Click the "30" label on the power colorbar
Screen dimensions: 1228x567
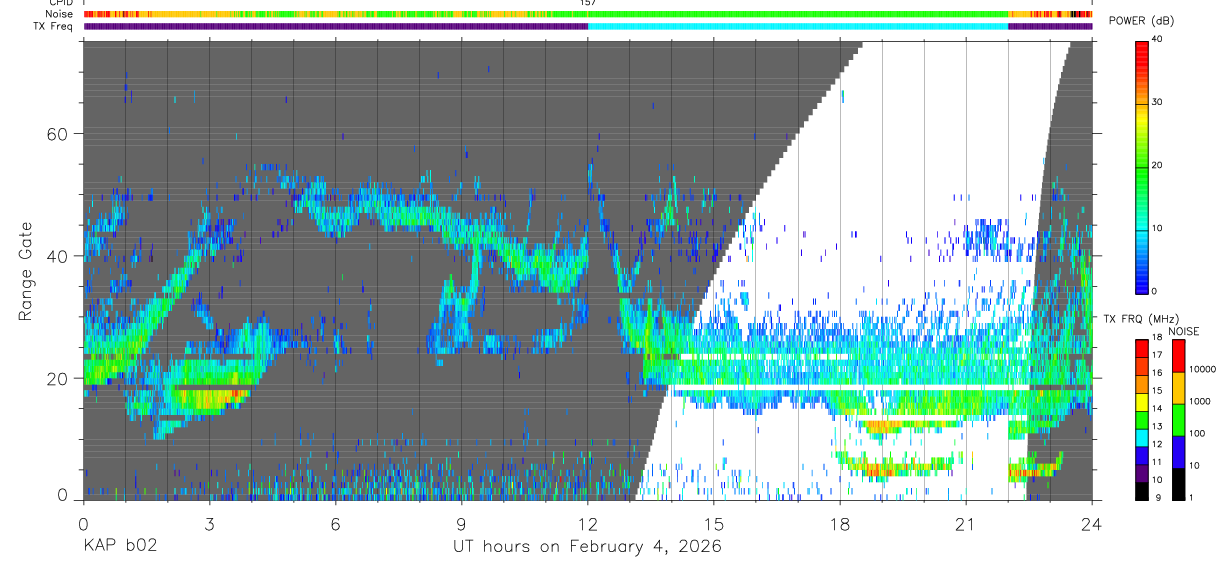(1157, 102)
